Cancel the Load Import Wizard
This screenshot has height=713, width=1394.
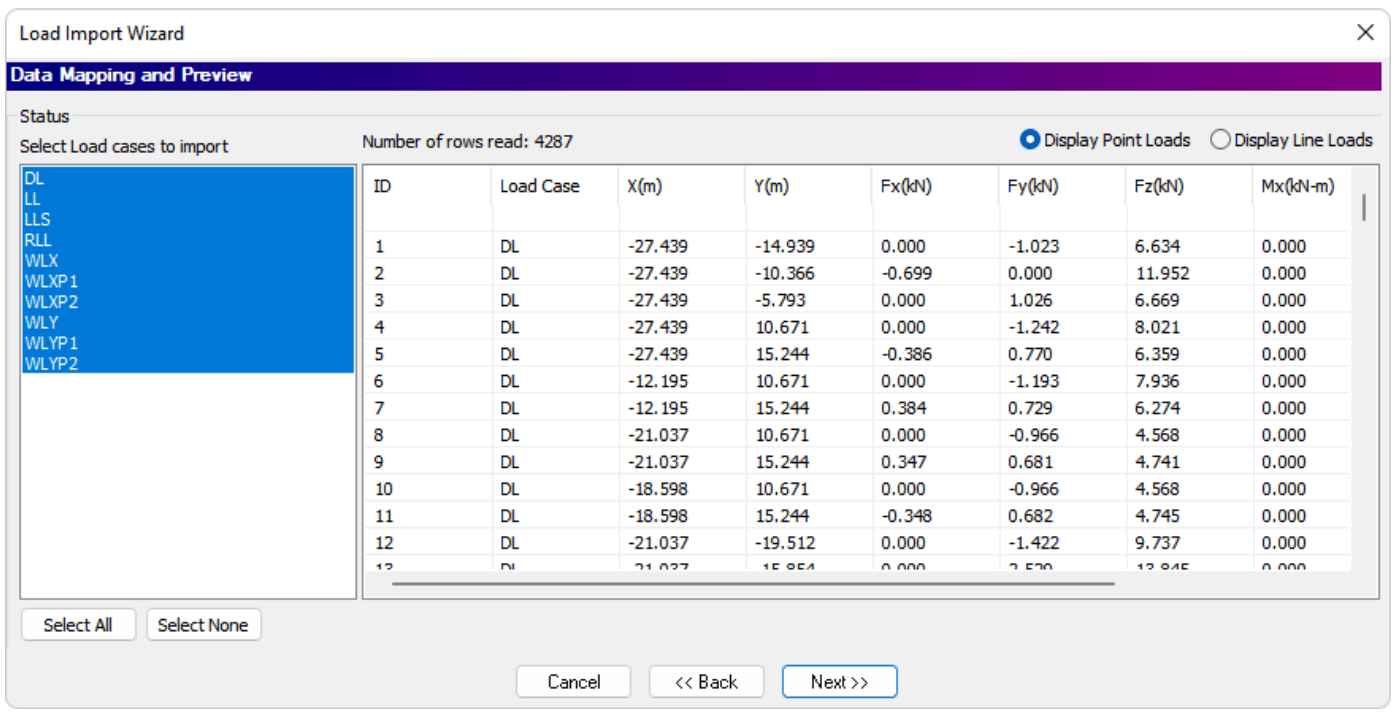click(573, 681)
